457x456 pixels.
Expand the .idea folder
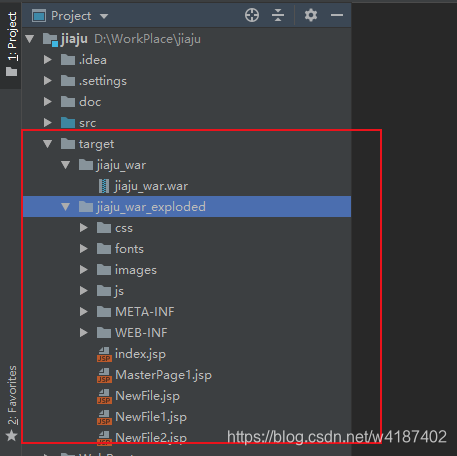48,60
